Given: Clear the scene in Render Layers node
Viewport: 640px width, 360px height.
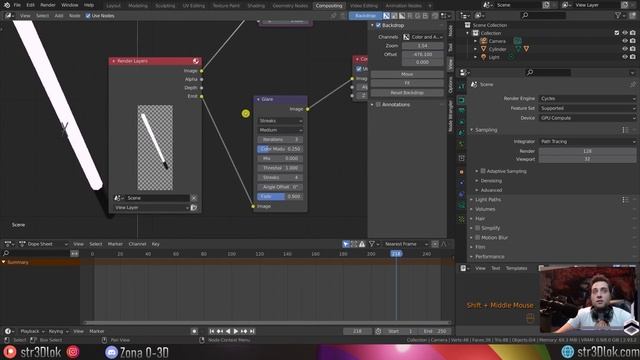Looking at the screenshot, I should coord(194,198).
